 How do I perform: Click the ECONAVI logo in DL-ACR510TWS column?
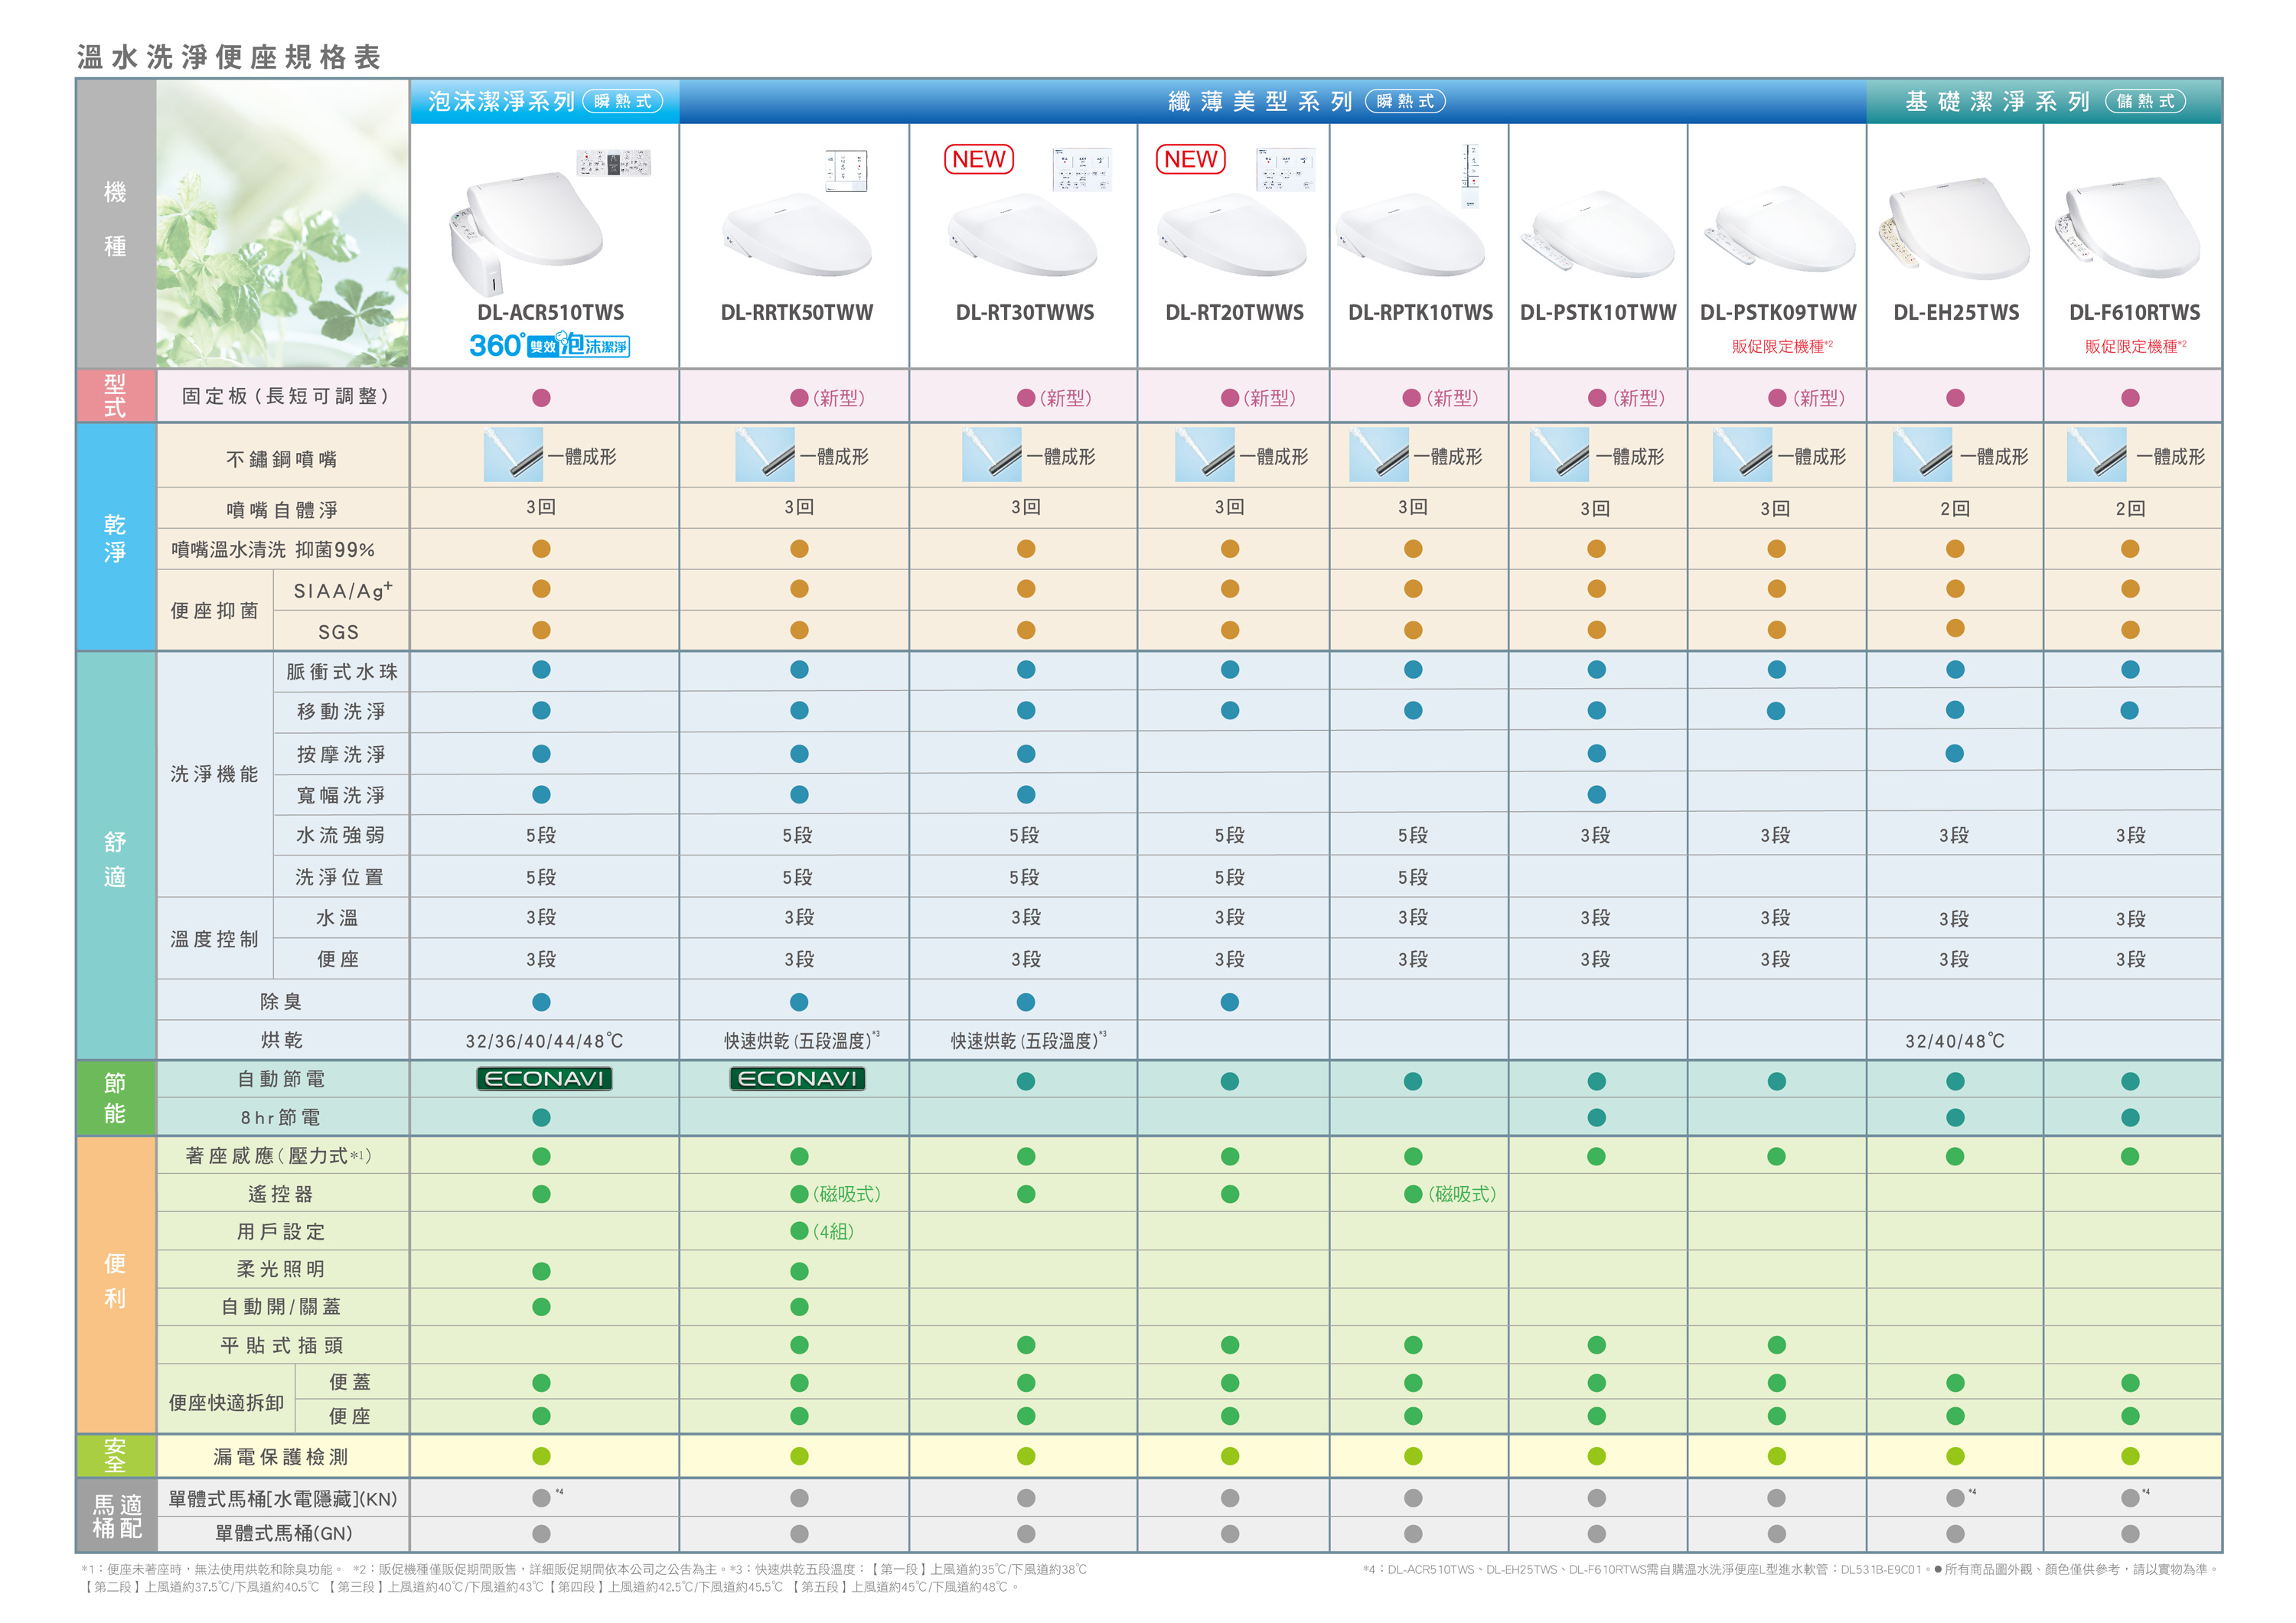544,1078
